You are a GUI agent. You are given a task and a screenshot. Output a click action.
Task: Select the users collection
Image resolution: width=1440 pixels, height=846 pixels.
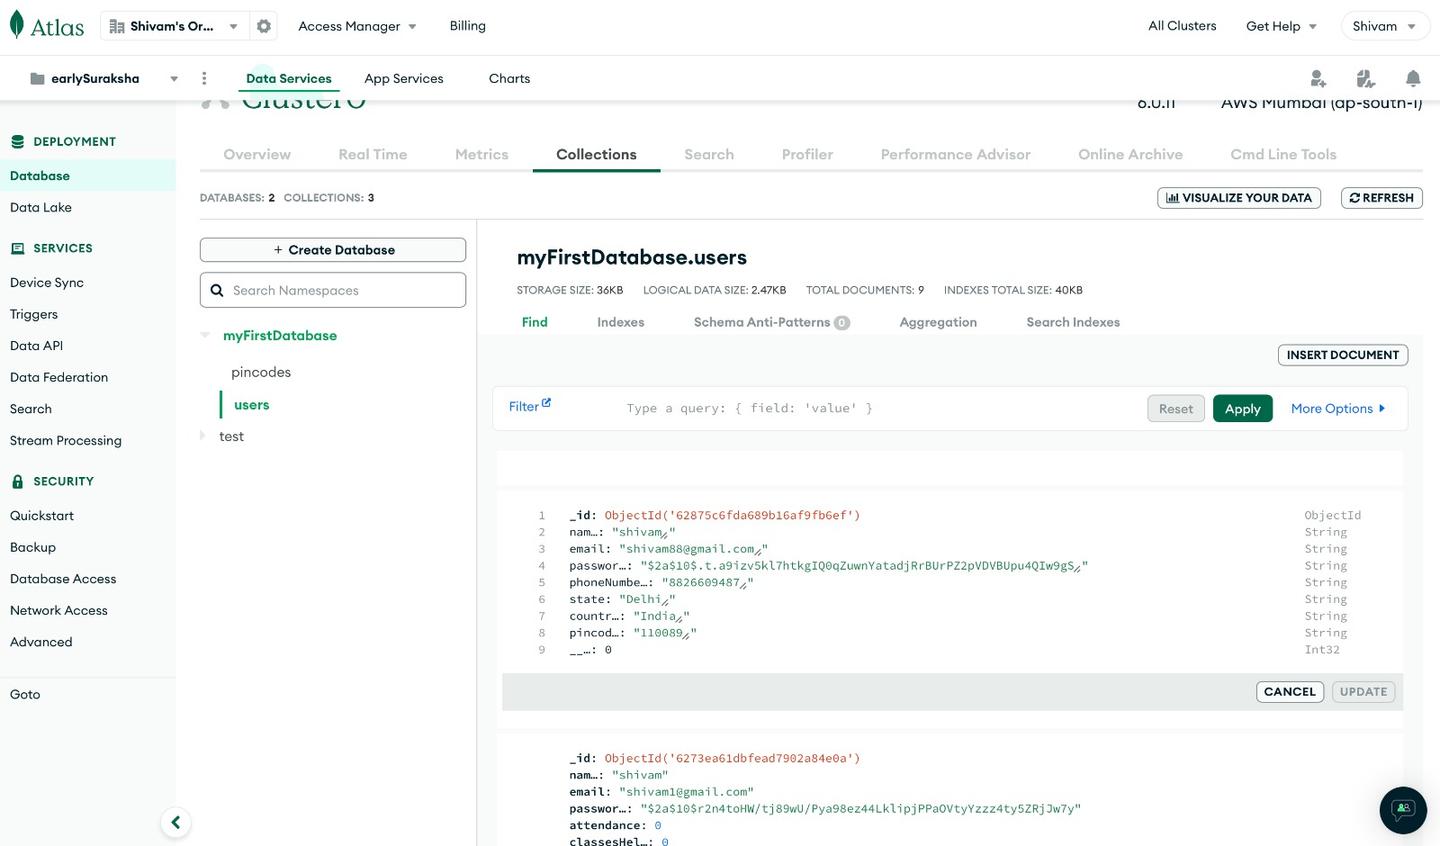pyautogui.click(x=252, y=405)
